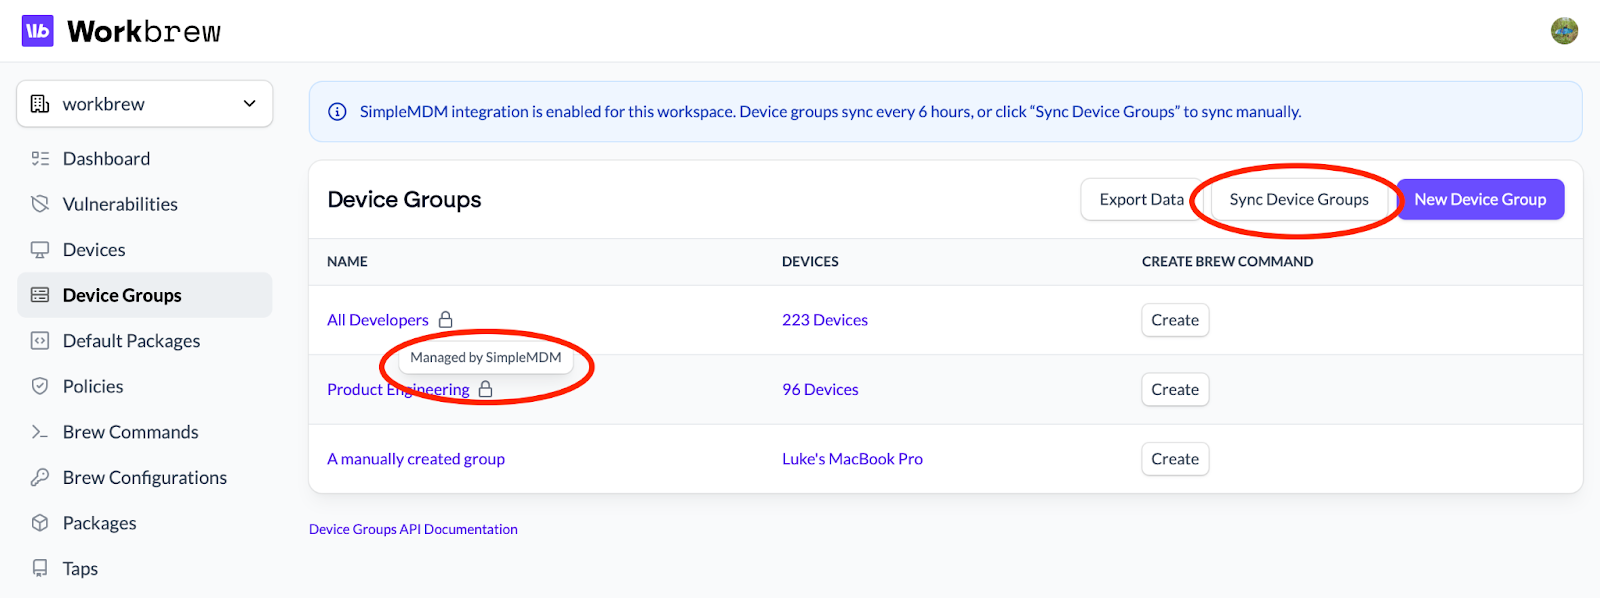Screen dimensions: 1600x598
Task: Click Export Data button
Action: tap(1141, 200)
